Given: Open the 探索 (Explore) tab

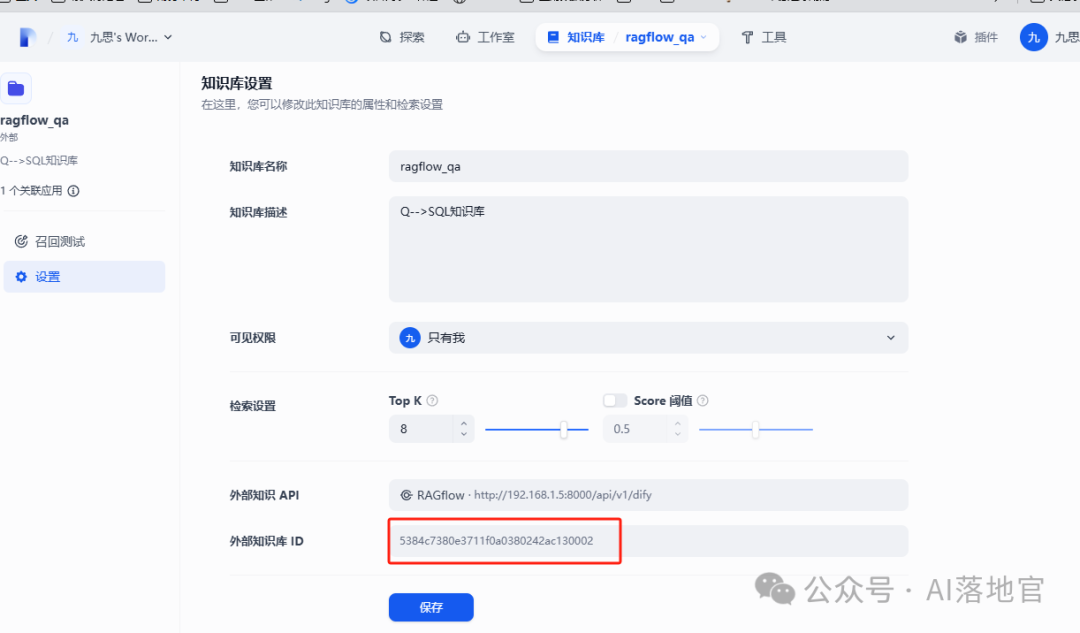Looking at the screenshot, I should pyautogui.click(x=402, y=37).
